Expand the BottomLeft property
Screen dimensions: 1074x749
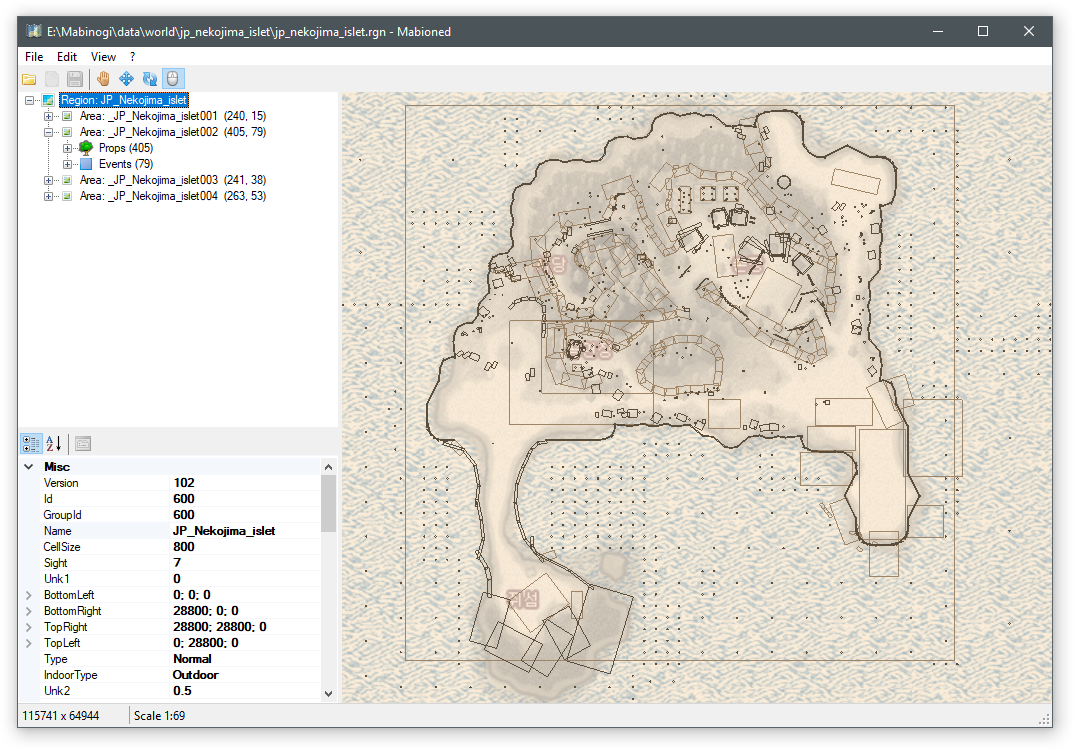pos(28,595)
